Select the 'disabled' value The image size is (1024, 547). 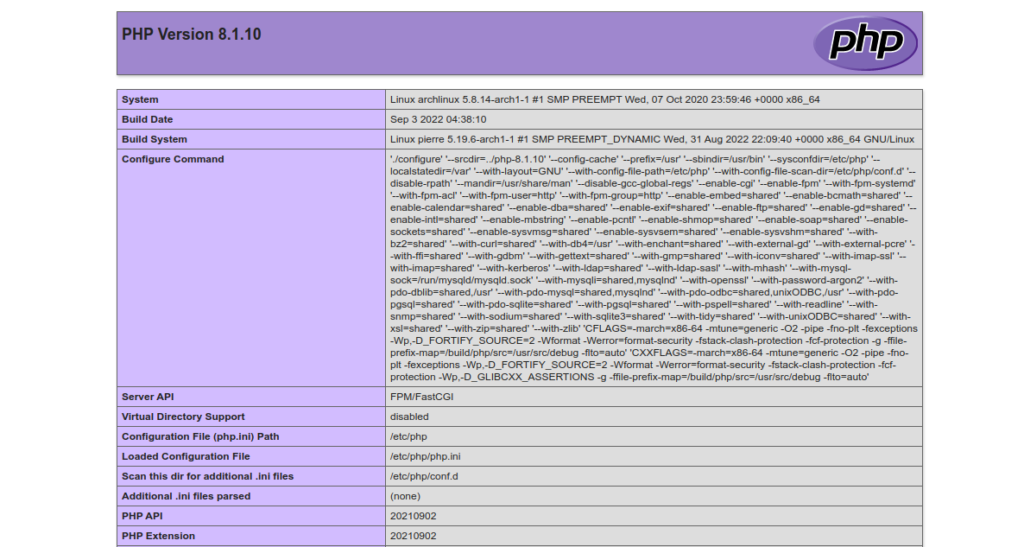(x=409, y=416)
